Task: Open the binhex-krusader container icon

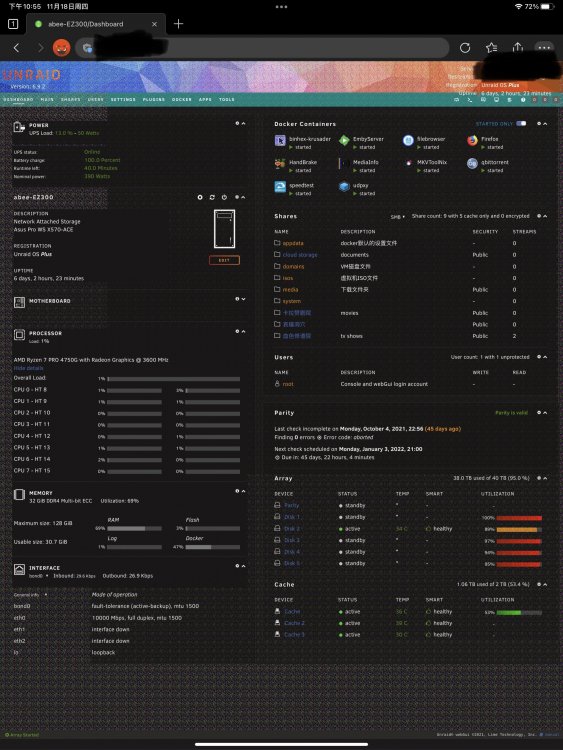Action: click(280, 141)
